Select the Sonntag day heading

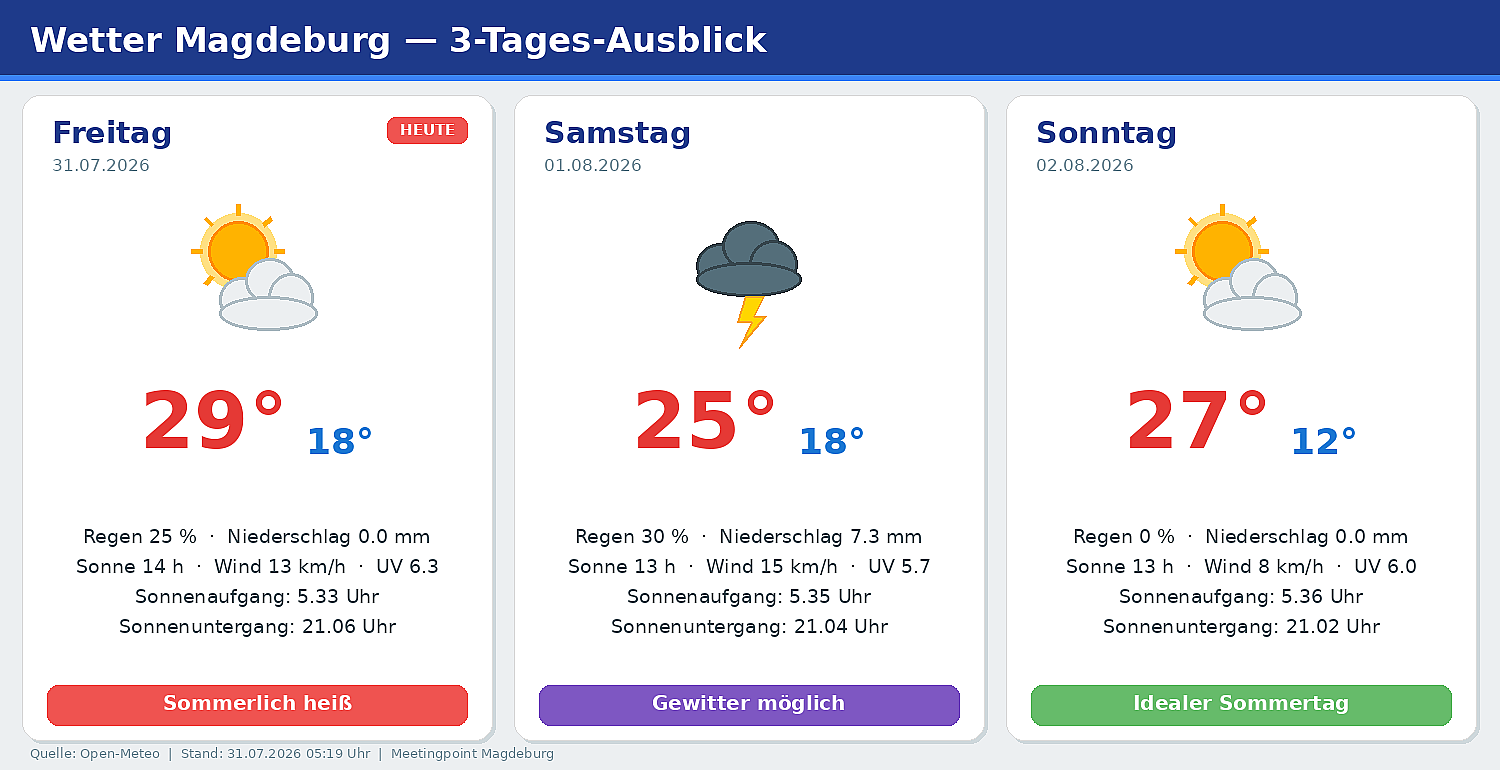(x=1106, y=133)
